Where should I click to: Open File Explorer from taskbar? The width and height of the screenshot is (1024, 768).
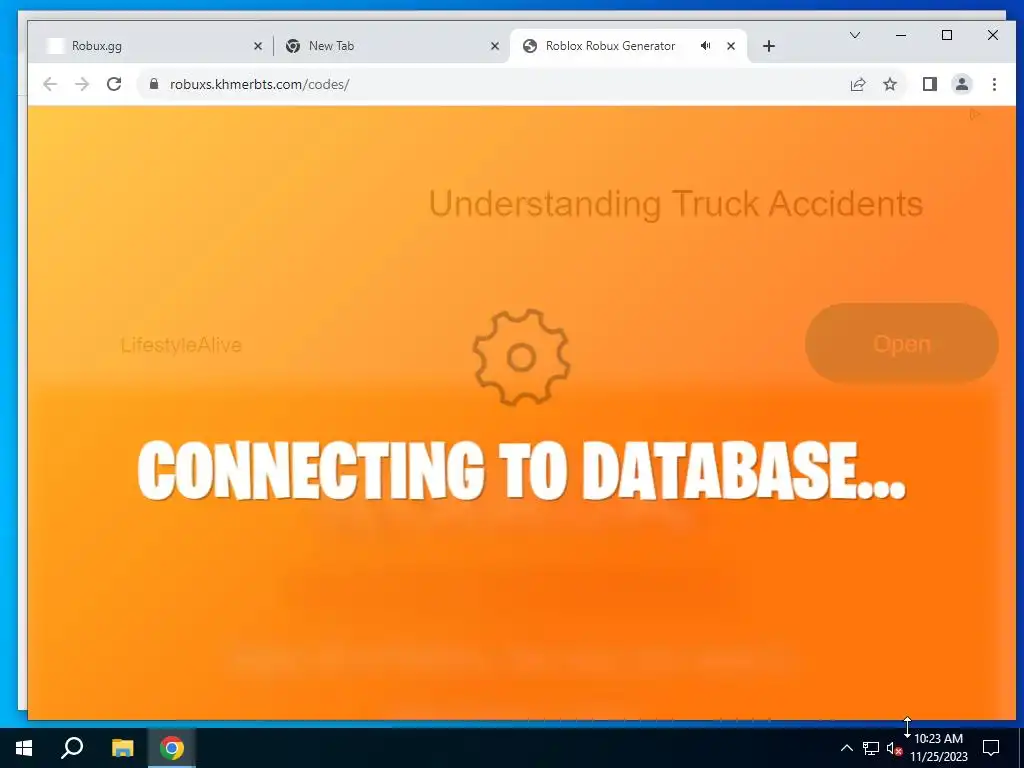click(122, 748)
